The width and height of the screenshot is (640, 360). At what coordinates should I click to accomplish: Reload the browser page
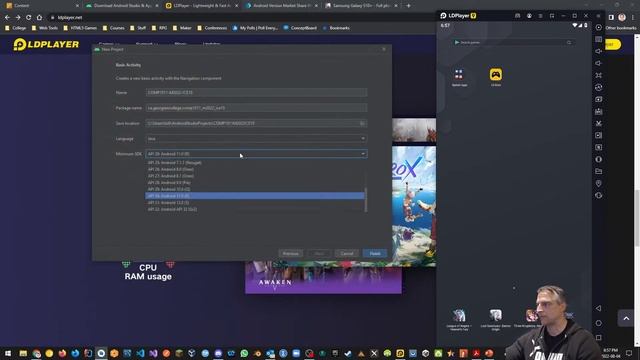pos(29,18)
